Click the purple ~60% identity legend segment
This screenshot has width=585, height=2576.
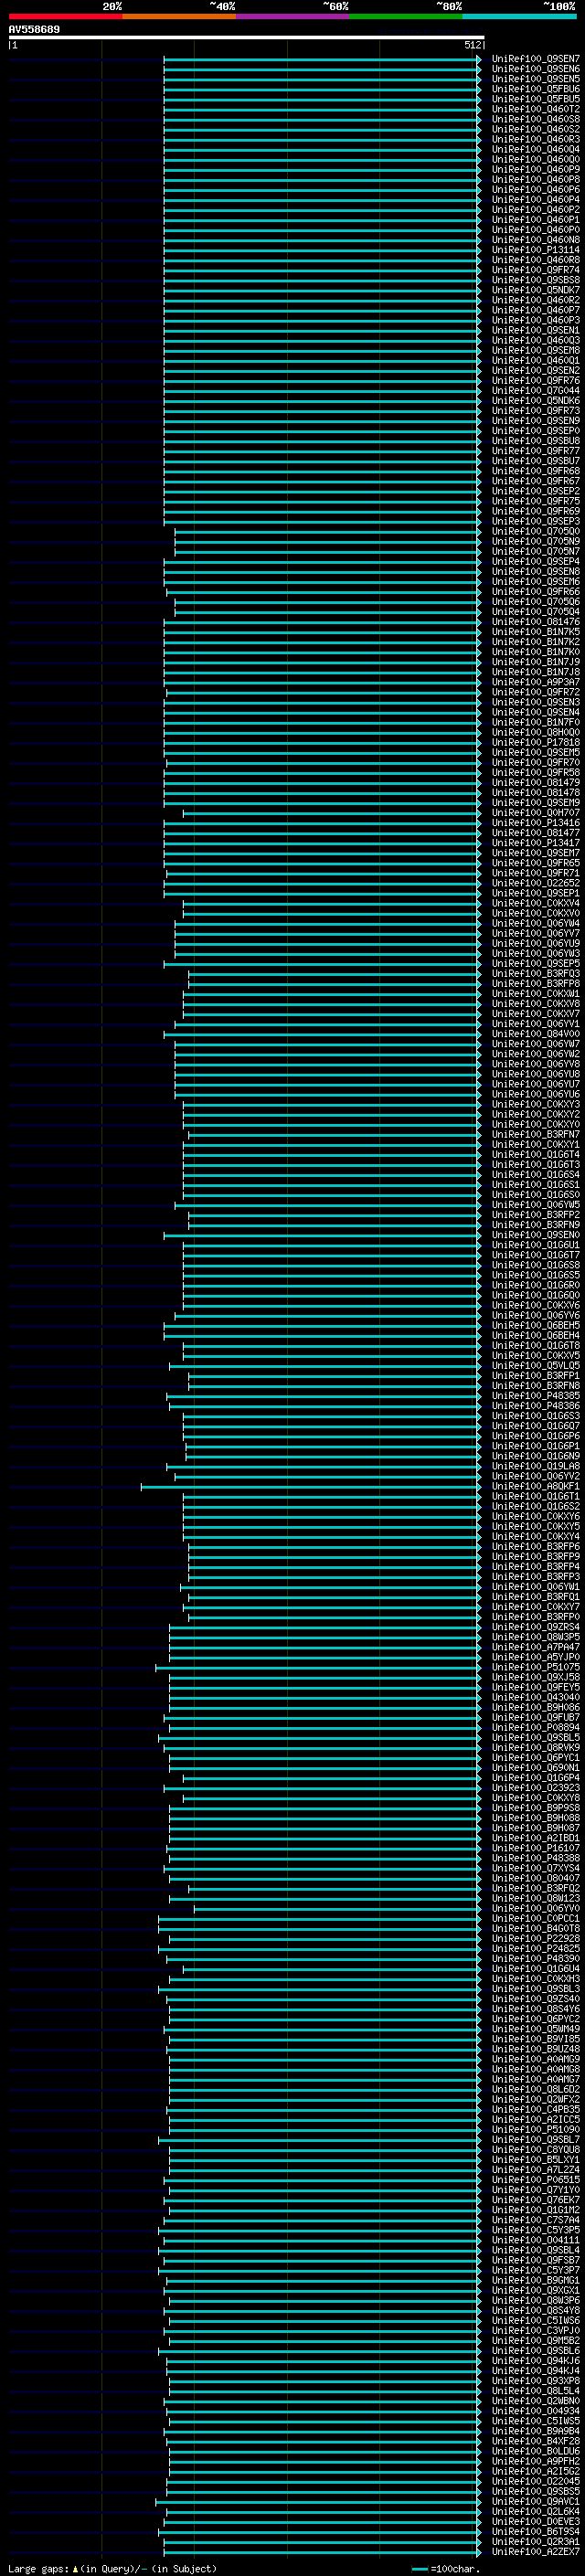tap(293, 16)
